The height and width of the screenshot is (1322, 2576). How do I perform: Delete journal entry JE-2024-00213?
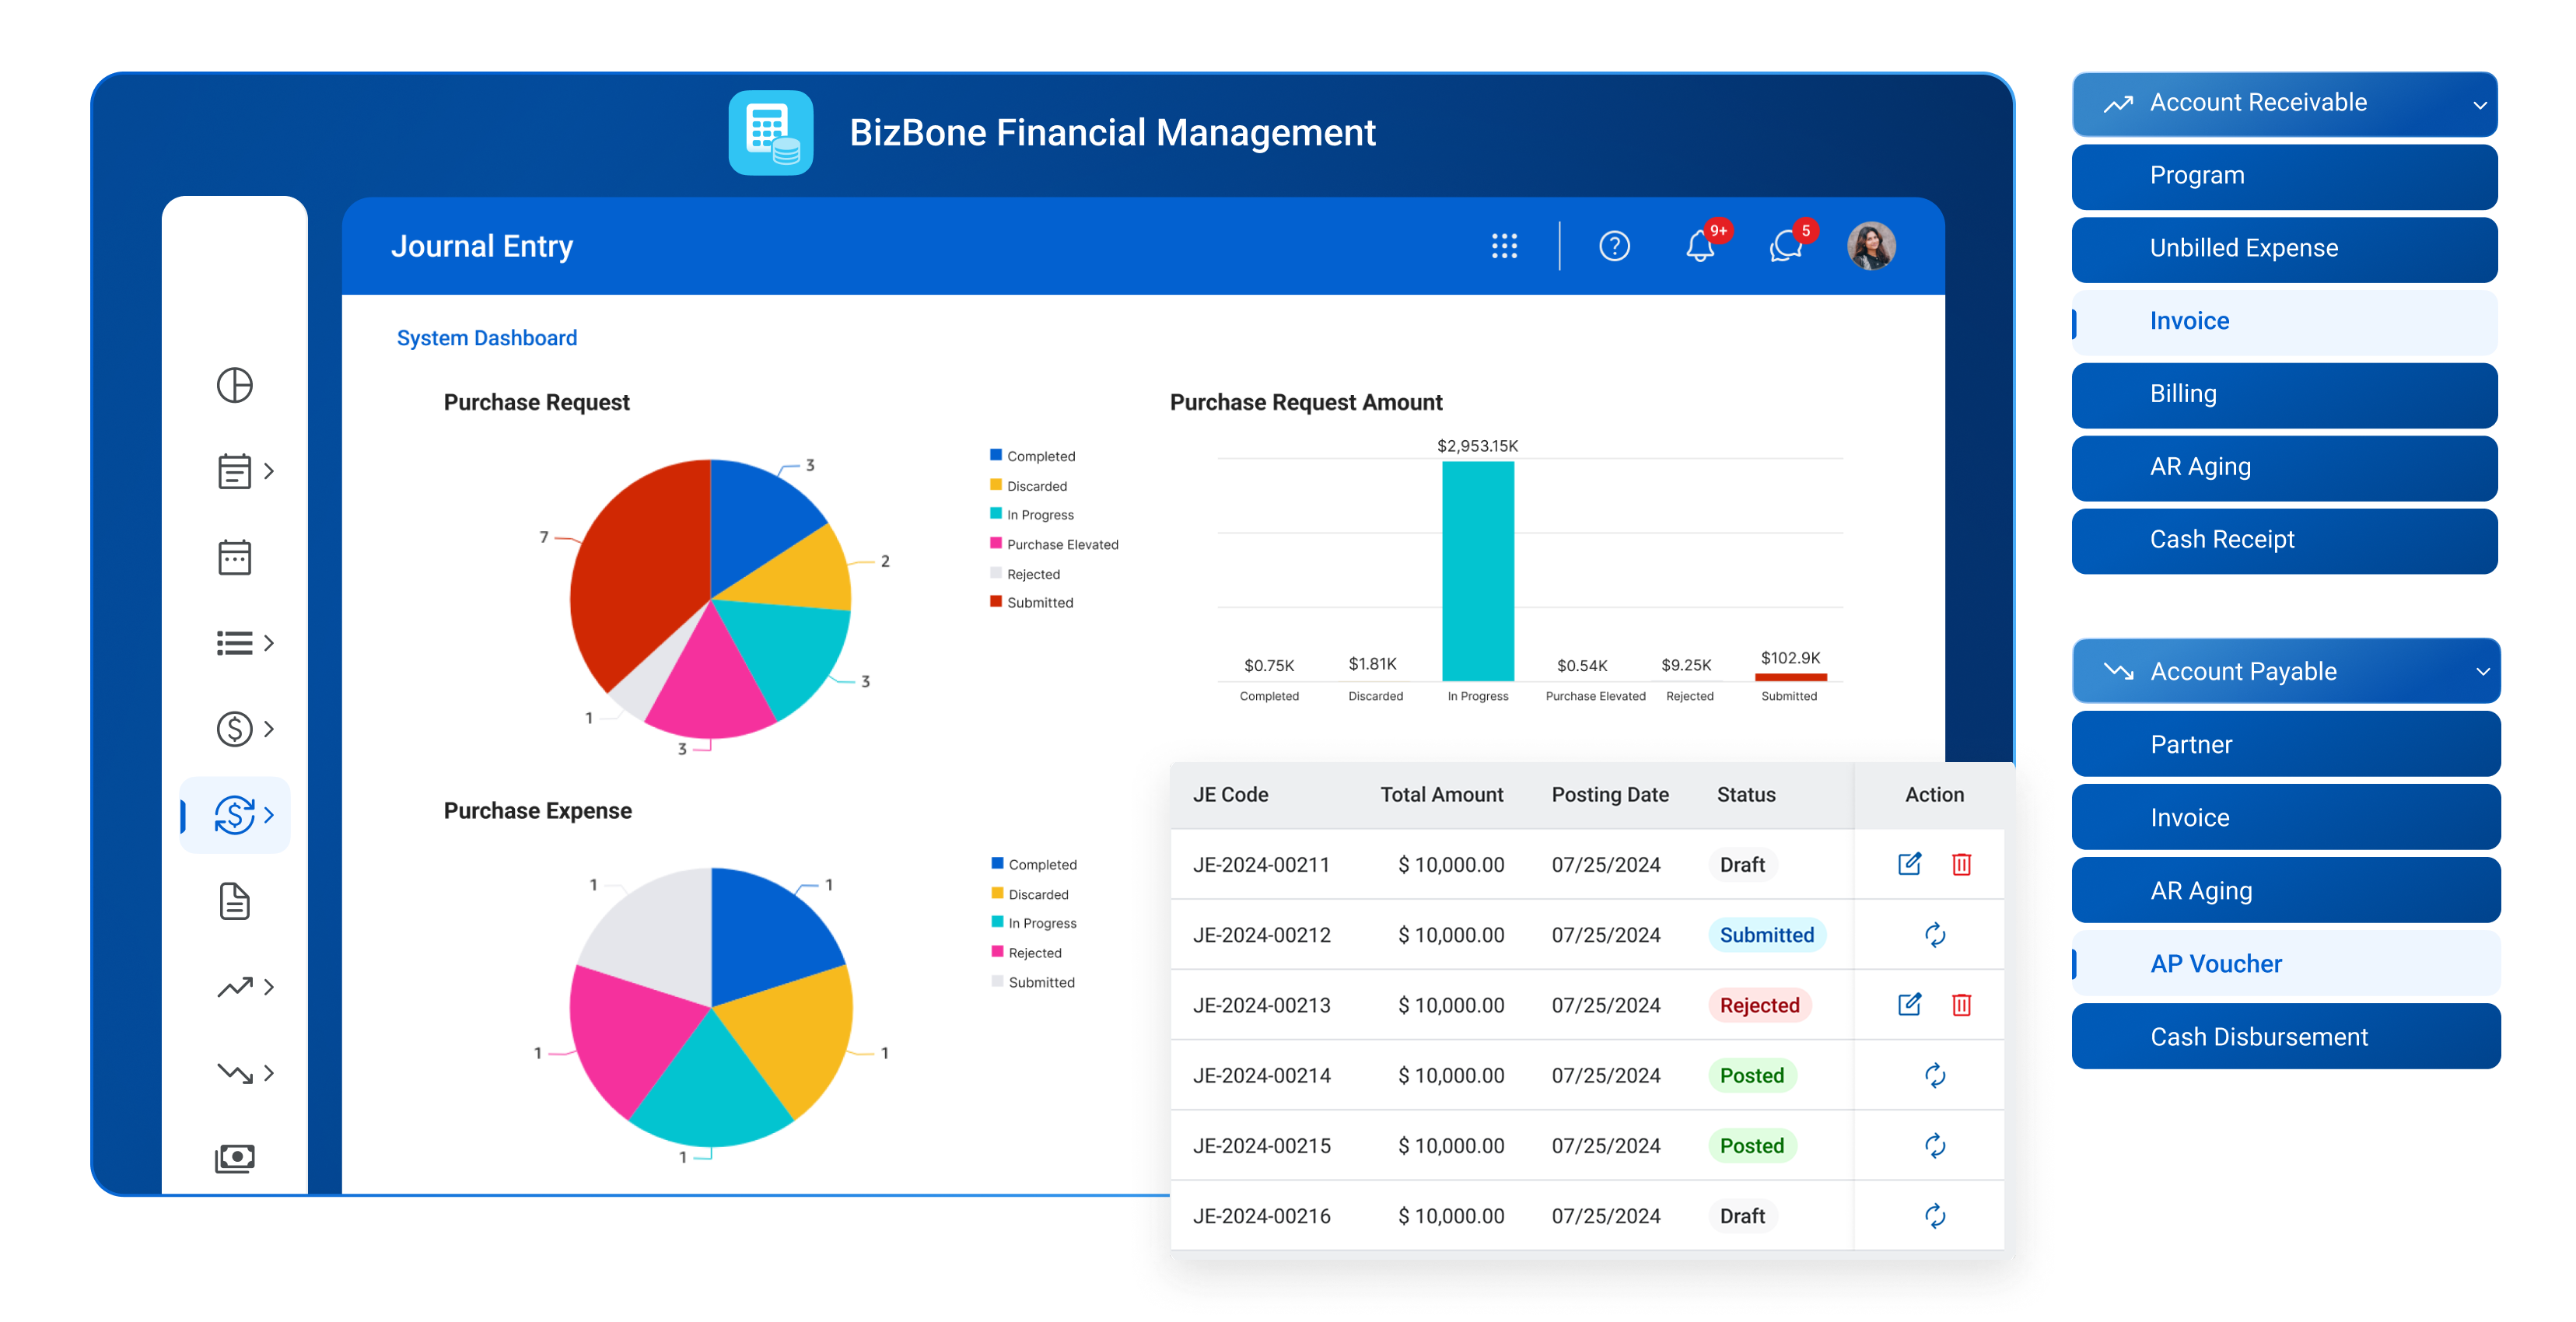coord(1961,1005)
